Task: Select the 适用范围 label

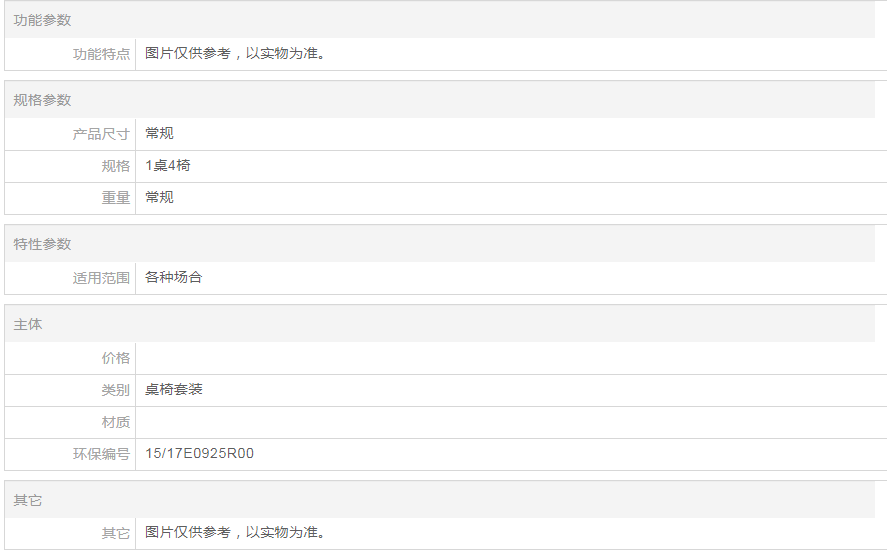Action: pyautogui.click(x=101, y=278)
